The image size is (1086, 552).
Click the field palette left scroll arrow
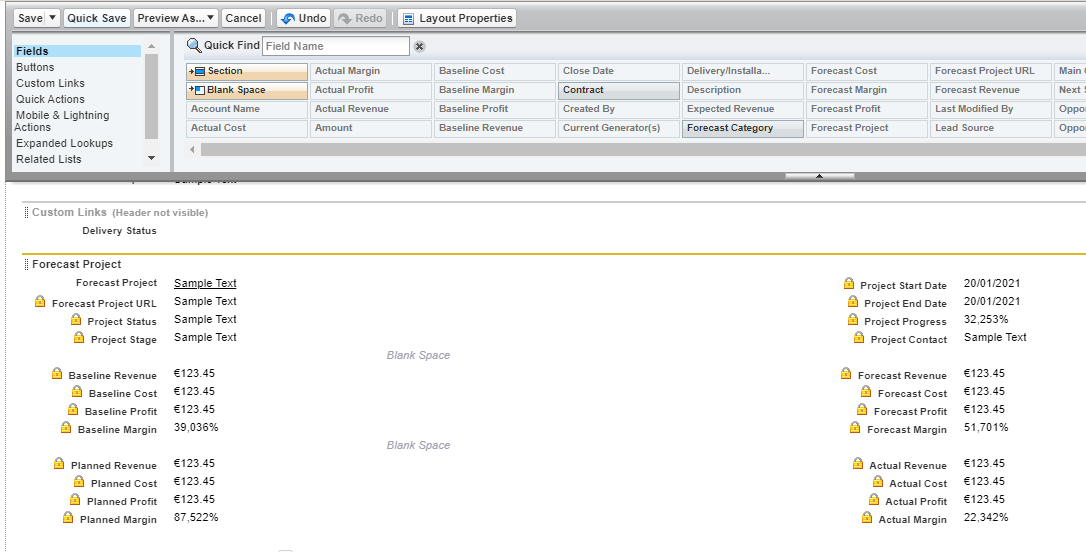point(193,149)
